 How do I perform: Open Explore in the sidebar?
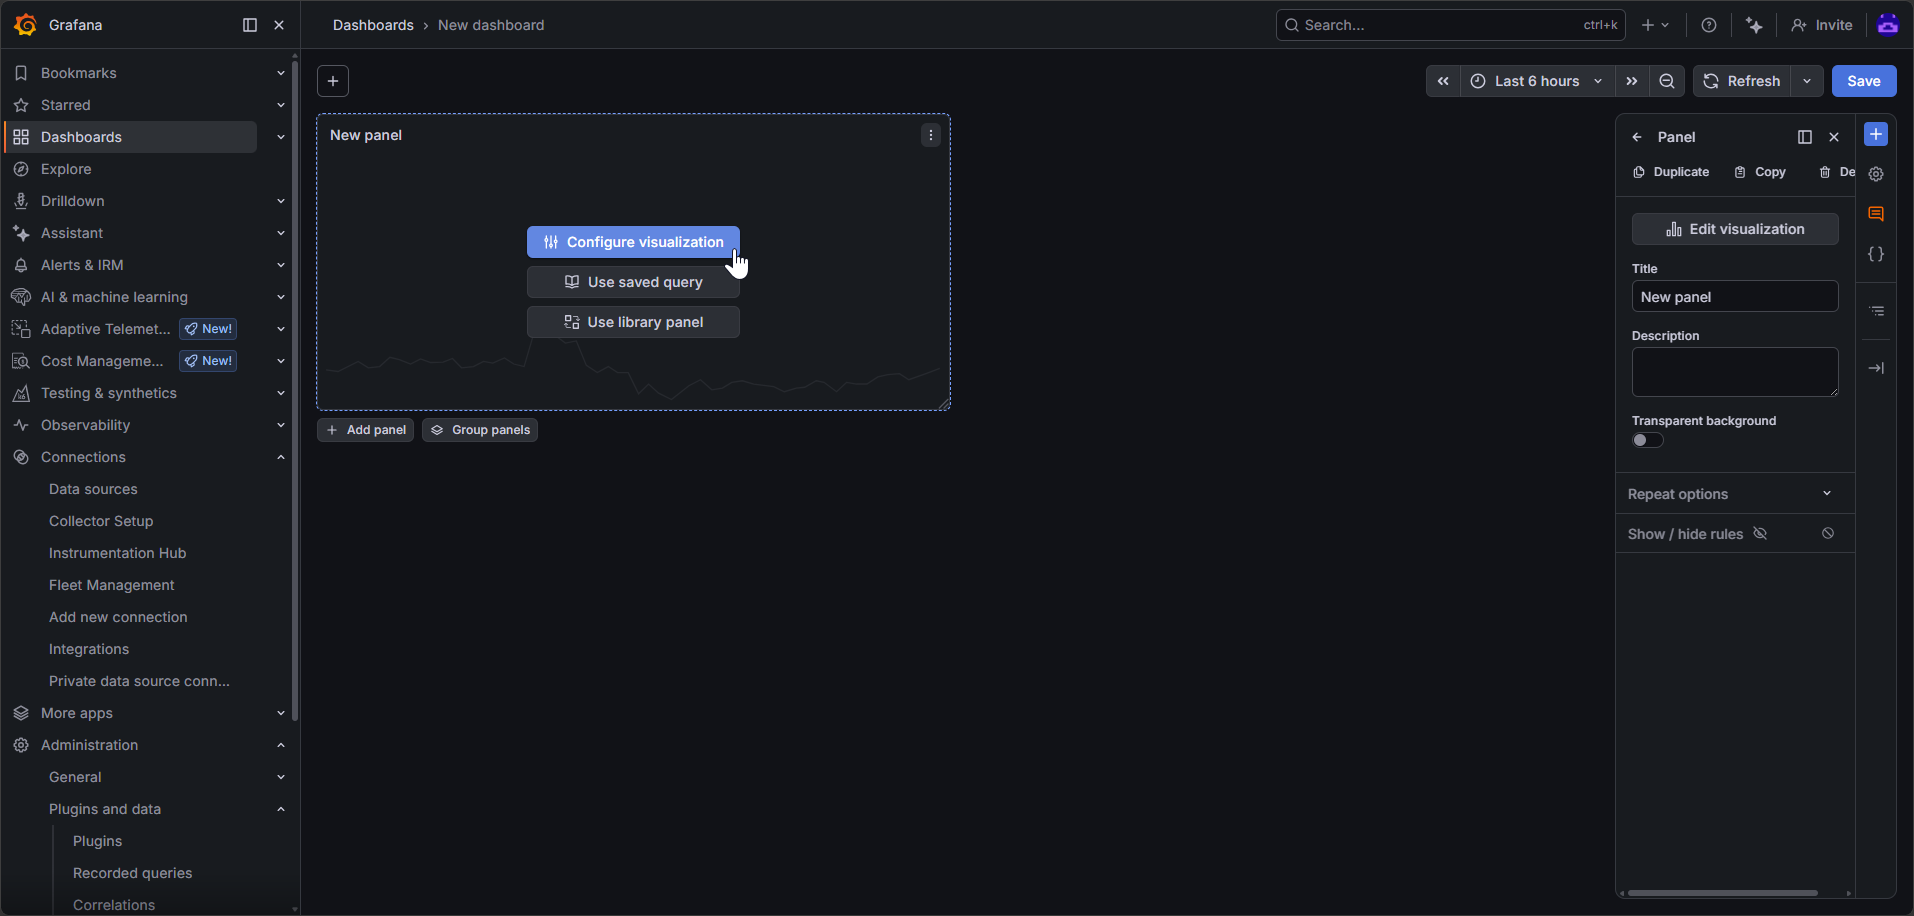pyautogui.click(x=66, y=169)
